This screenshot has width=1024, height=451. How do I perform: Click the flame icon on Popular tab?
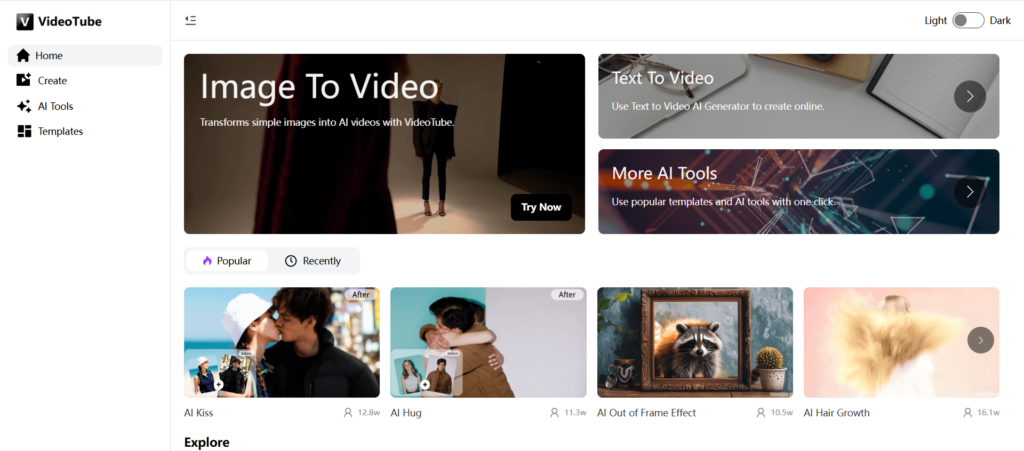207,260
